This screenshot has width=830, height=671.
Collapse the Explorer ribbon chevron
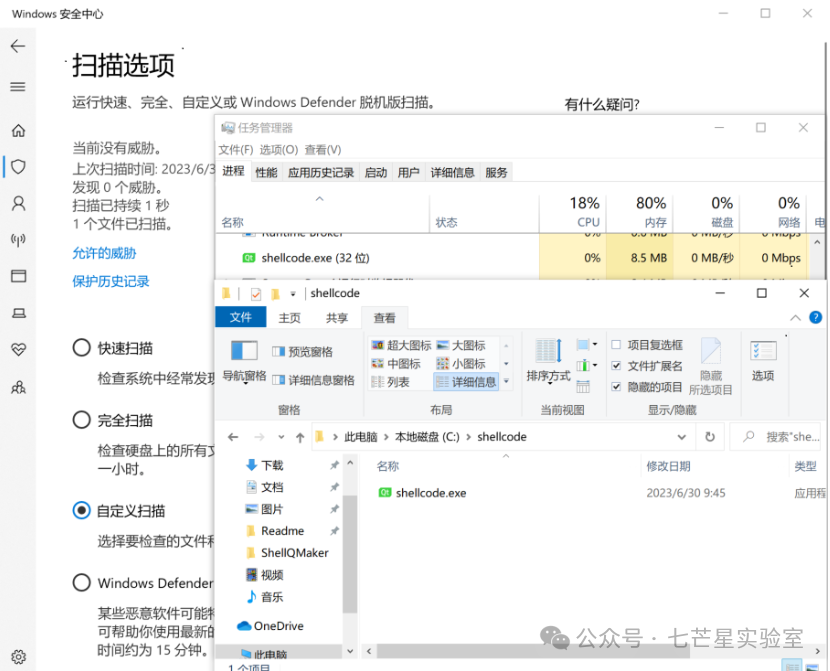click(795, 318)
